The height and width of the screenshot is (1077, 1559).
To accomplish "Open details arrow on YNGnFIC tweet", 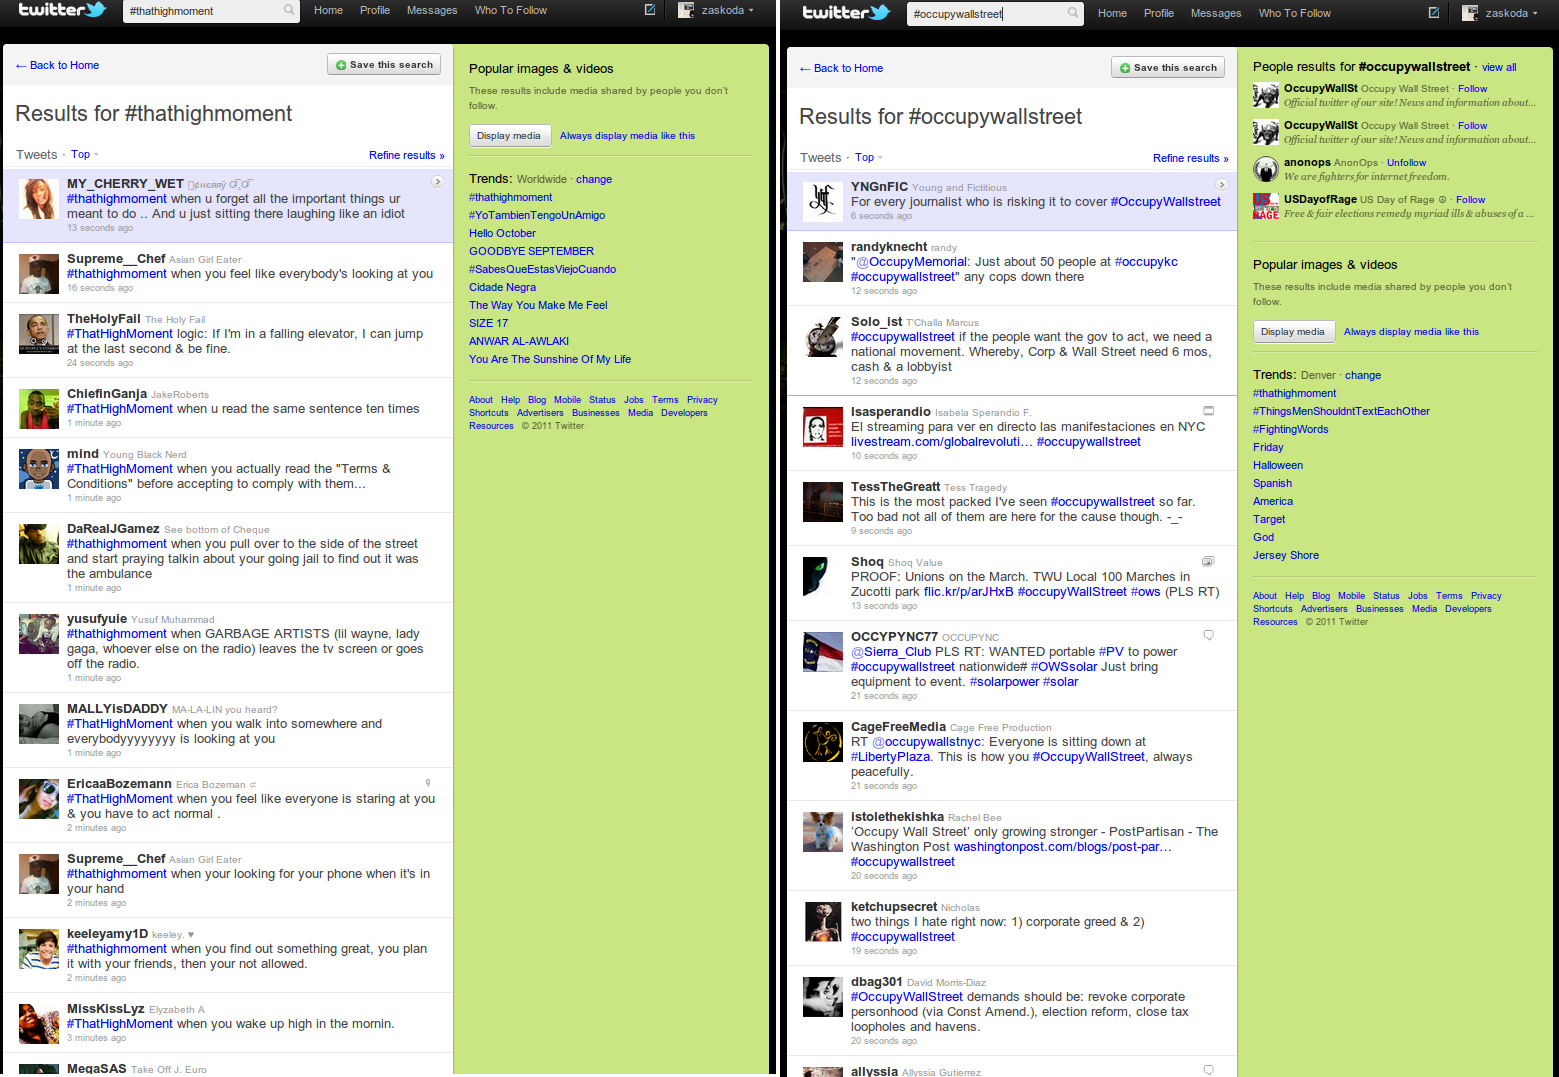I will point(1221,185).
